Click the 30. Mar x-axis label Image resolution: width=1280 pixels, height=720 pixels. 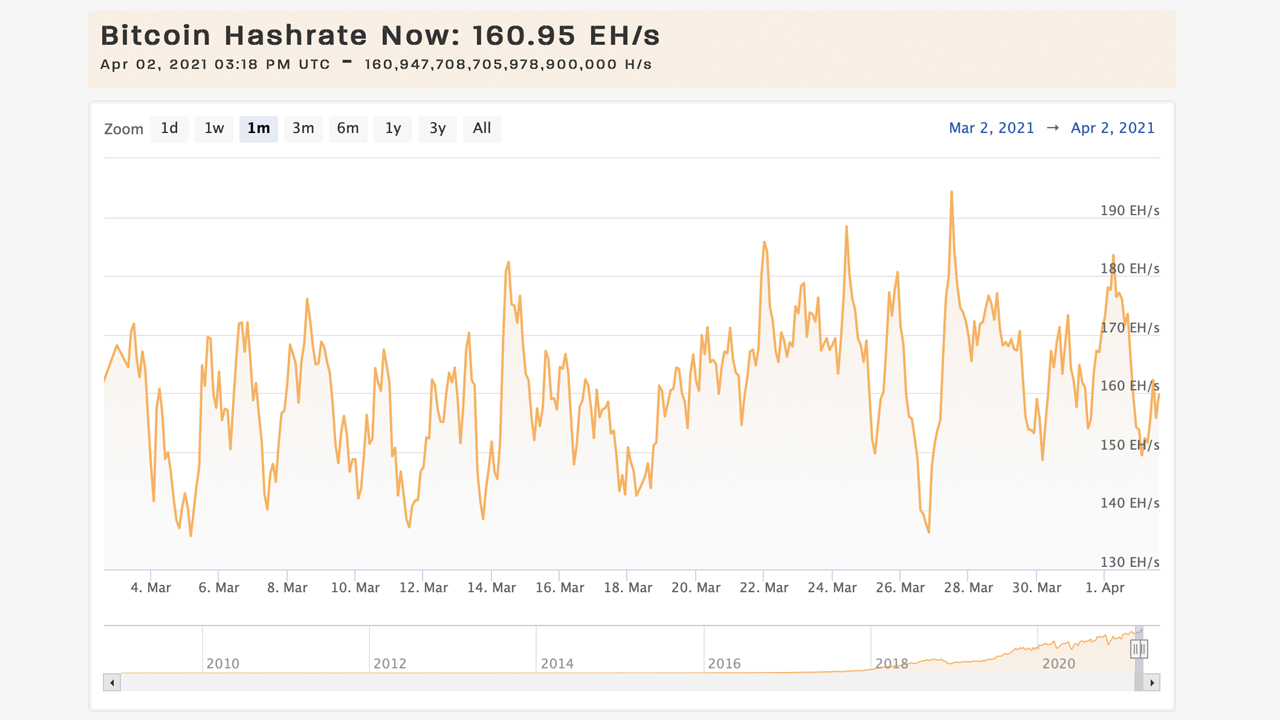coord(1036,588)
